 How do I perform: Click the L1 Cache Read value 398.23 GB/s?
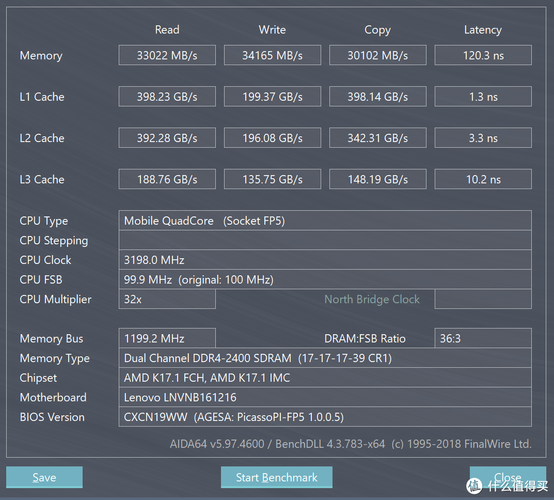point(167,96)
